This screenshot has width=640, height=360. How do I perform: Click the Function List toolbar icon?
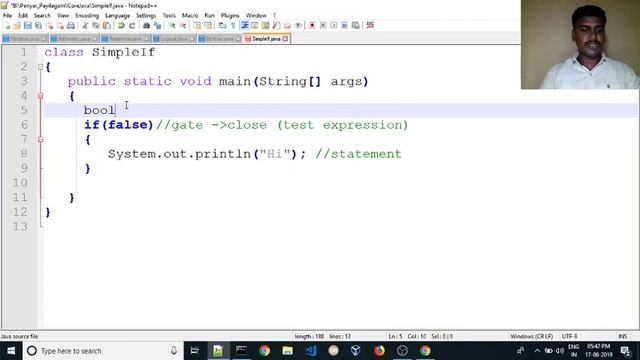point(276,25)
